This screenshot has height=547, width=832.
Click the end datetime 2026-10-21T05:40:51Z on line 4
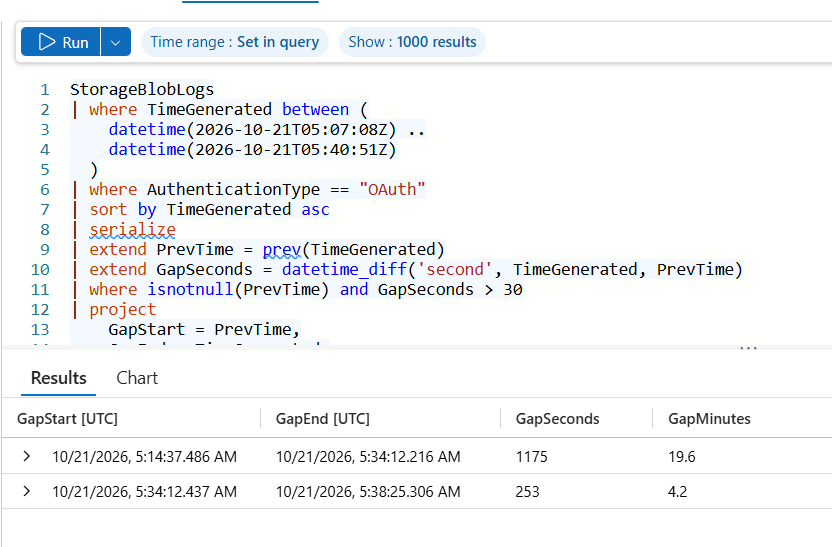(x=291, y=149)
